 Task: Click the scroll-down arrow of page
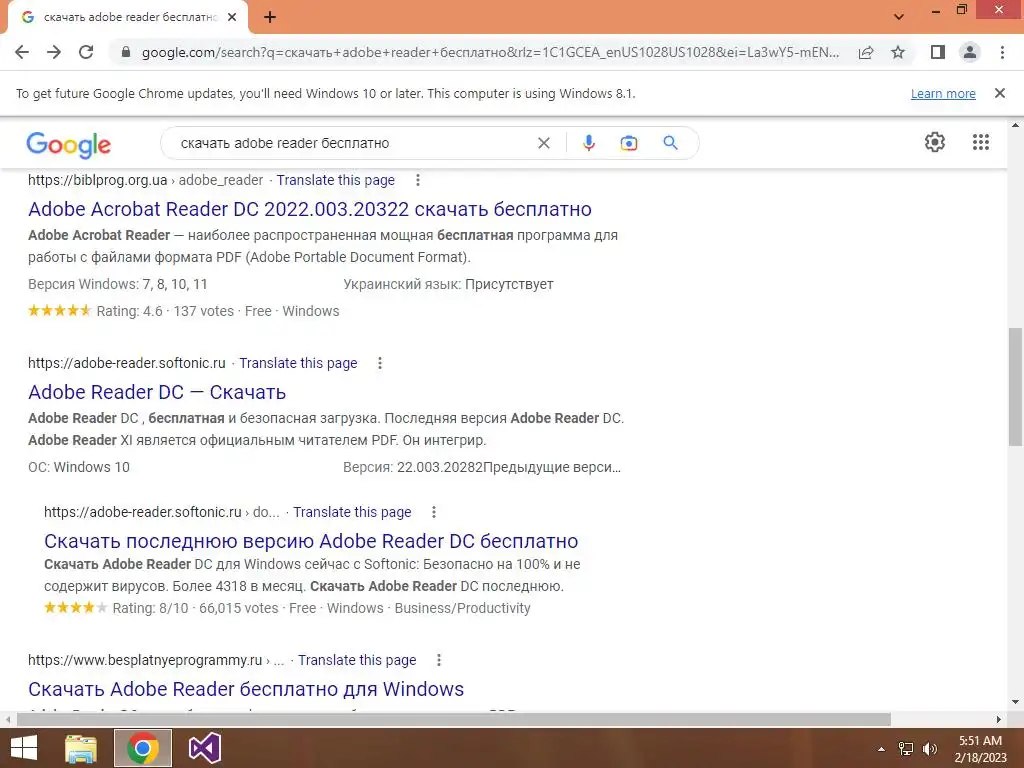coord(1015,702)
